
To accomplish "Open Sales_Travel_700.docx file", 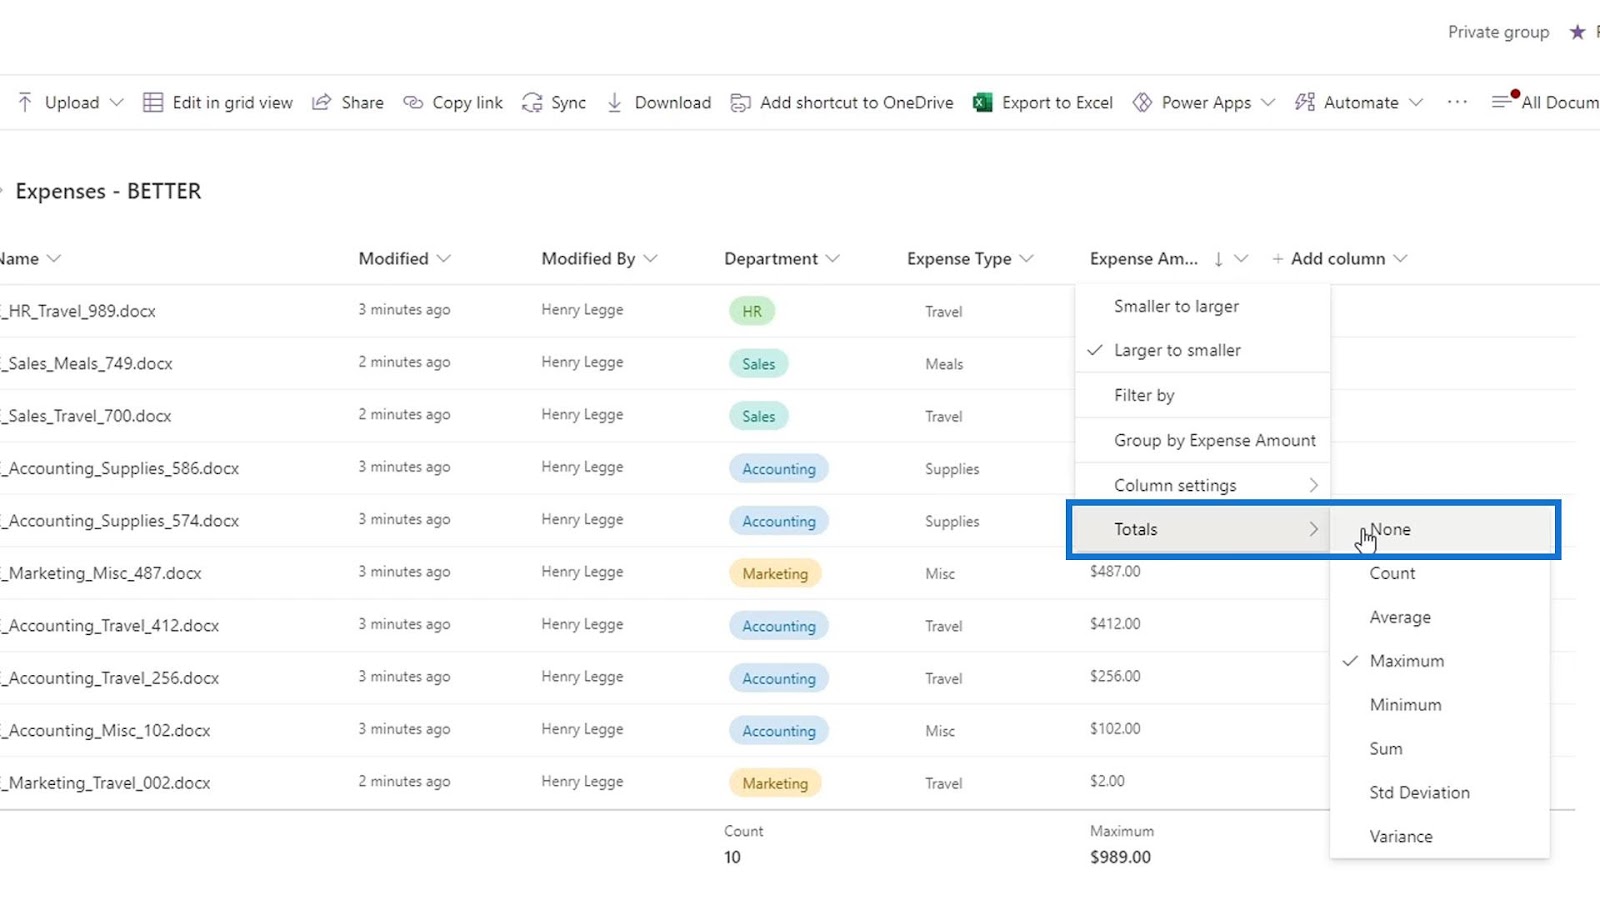I will point(86,416).
